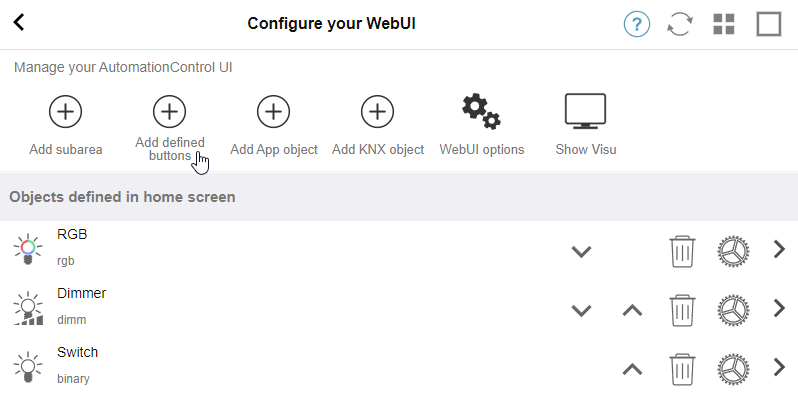Open settings gear for Switch
This screenshot has height=401, width=798.
pos(733,369)
